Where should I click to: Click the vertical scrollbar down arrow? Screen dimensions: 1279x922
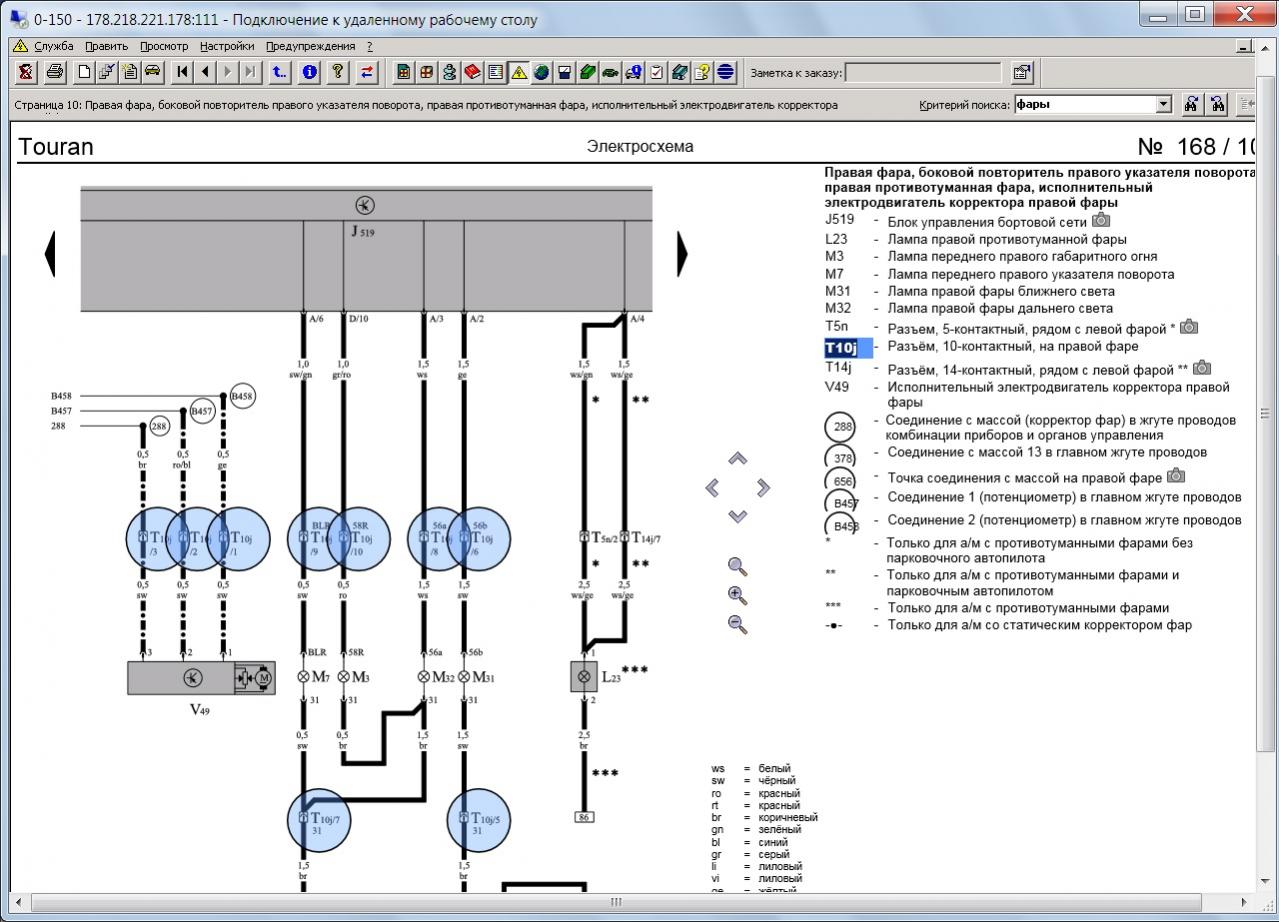tap(1266, 883)
